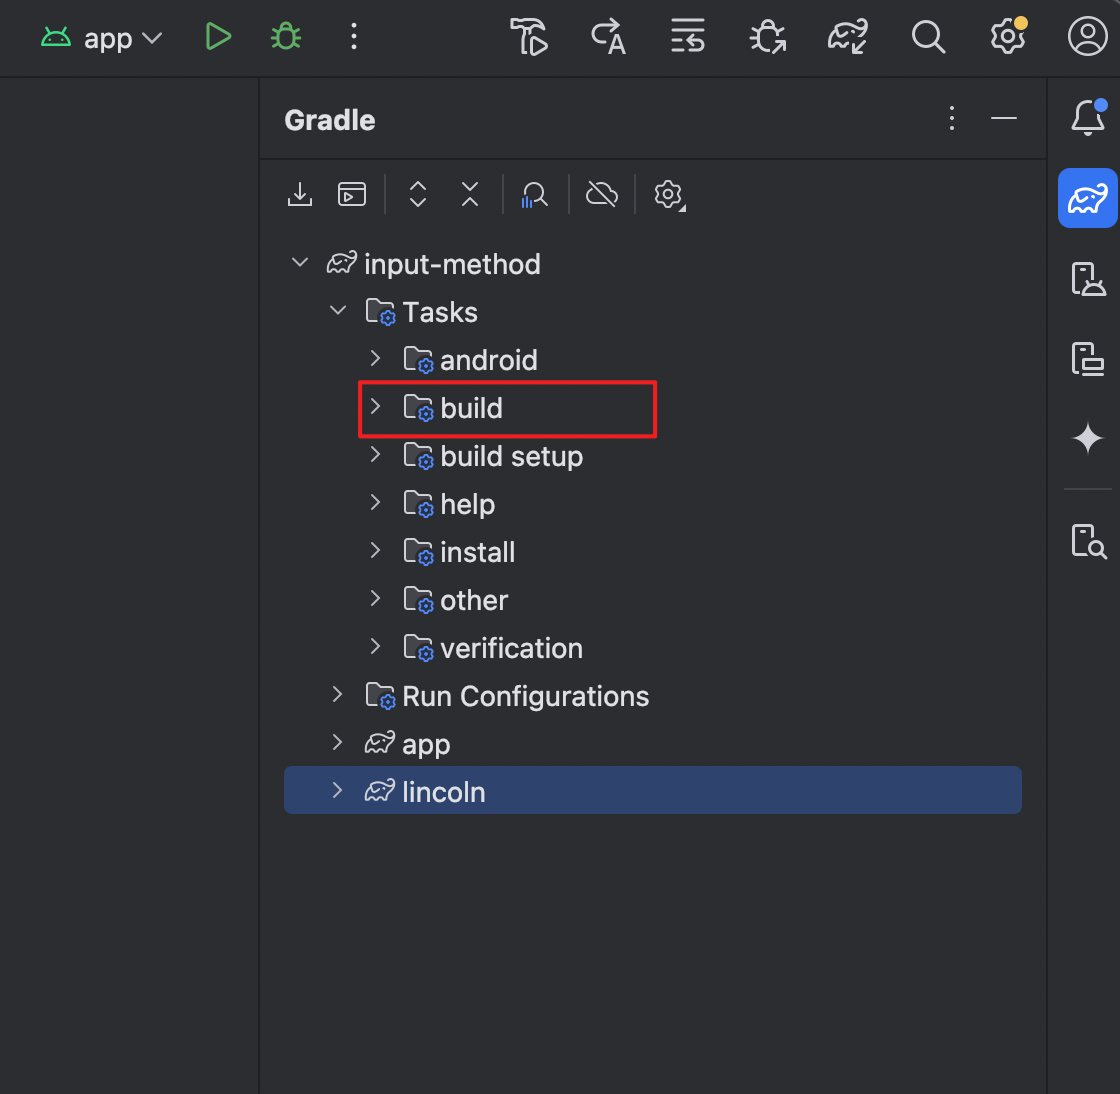Select the Run Configurations row
The width and height of the screenshot is (1120, 1094).
(x=653, y=696)
